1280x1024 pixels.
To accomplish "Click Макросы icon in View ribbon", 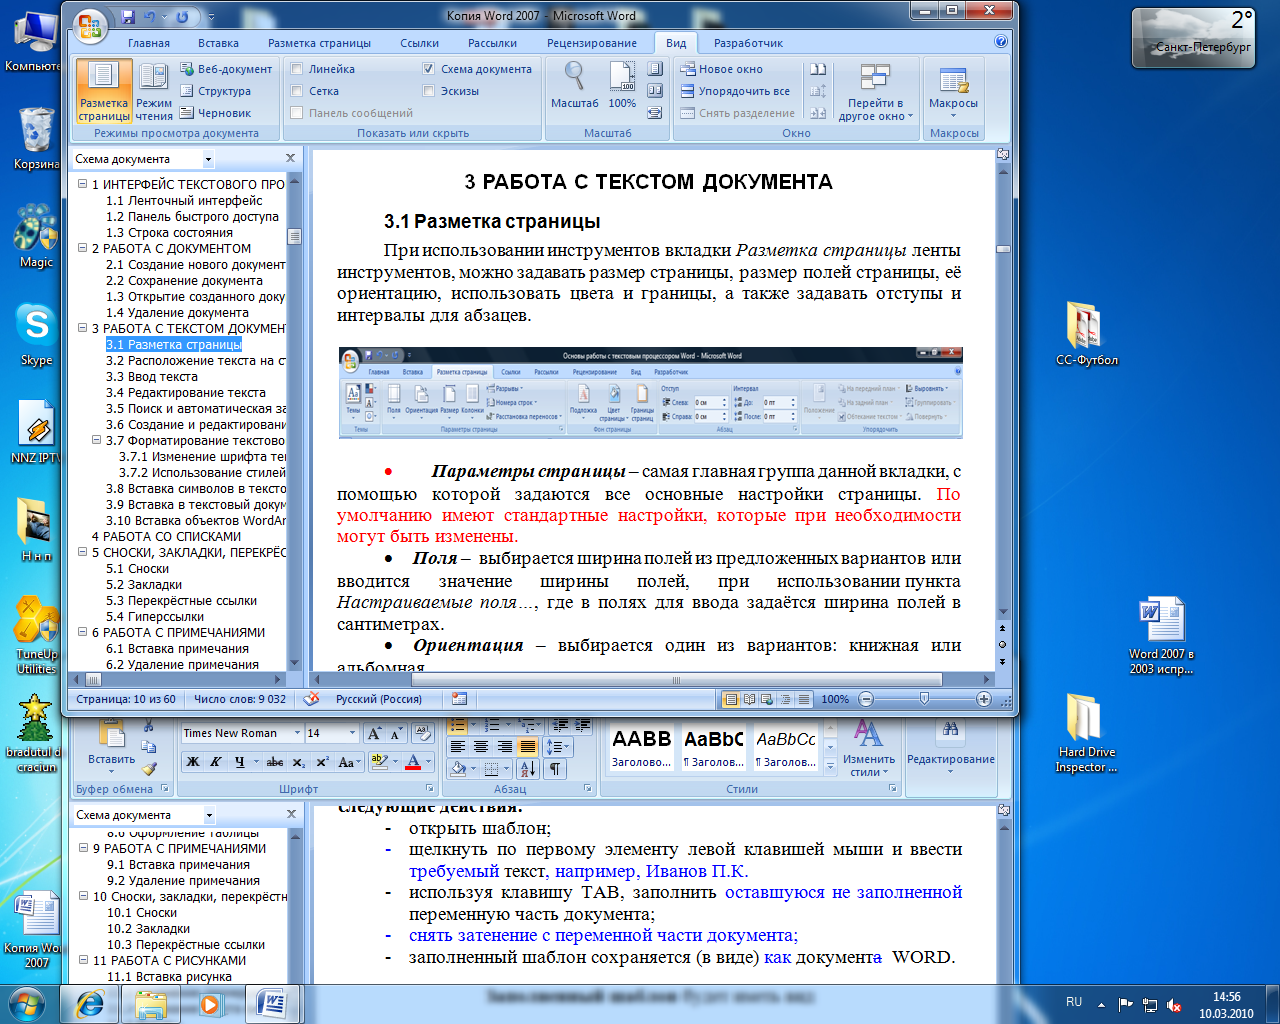I will coord(953,89).
